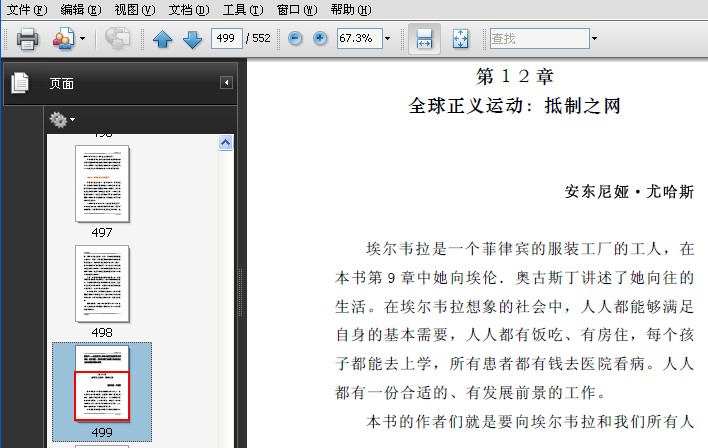Image resolution: width=708 pixels, height=448 pixels.
Task: Open the 查找 search options dropdown
Action: 594,38
